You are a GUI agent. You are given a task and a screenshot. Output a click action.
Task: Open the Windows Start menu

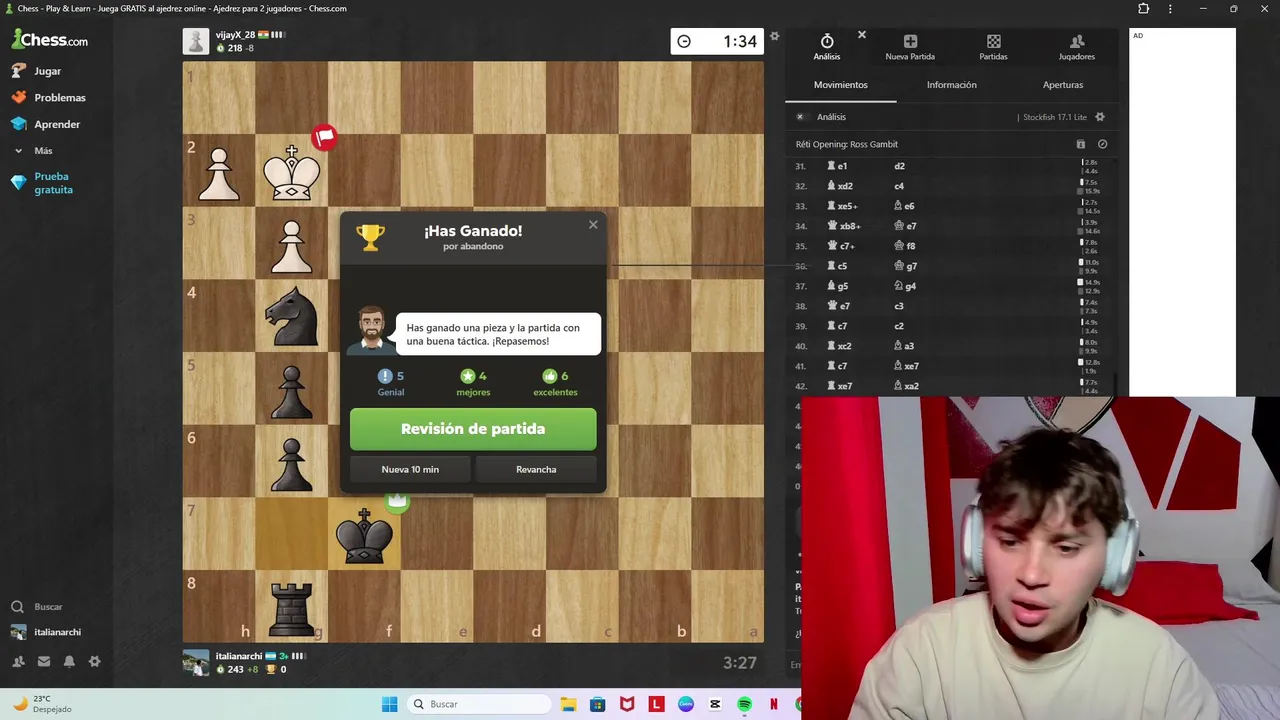click(389, 704)
